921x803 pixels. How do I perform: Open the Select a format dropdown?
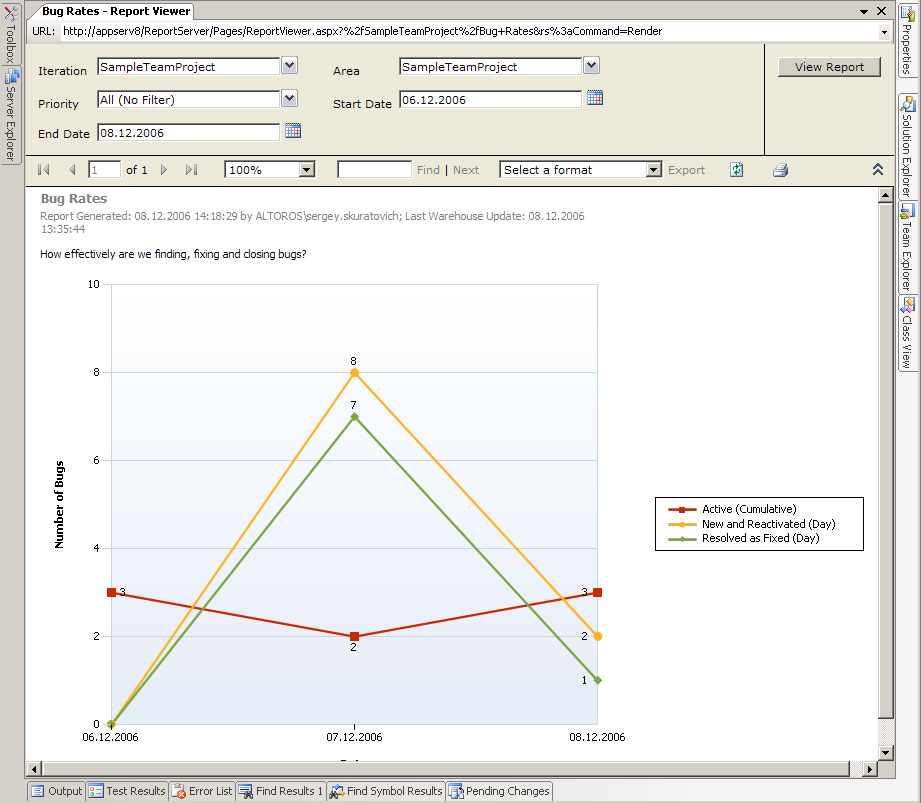point(654,170)
